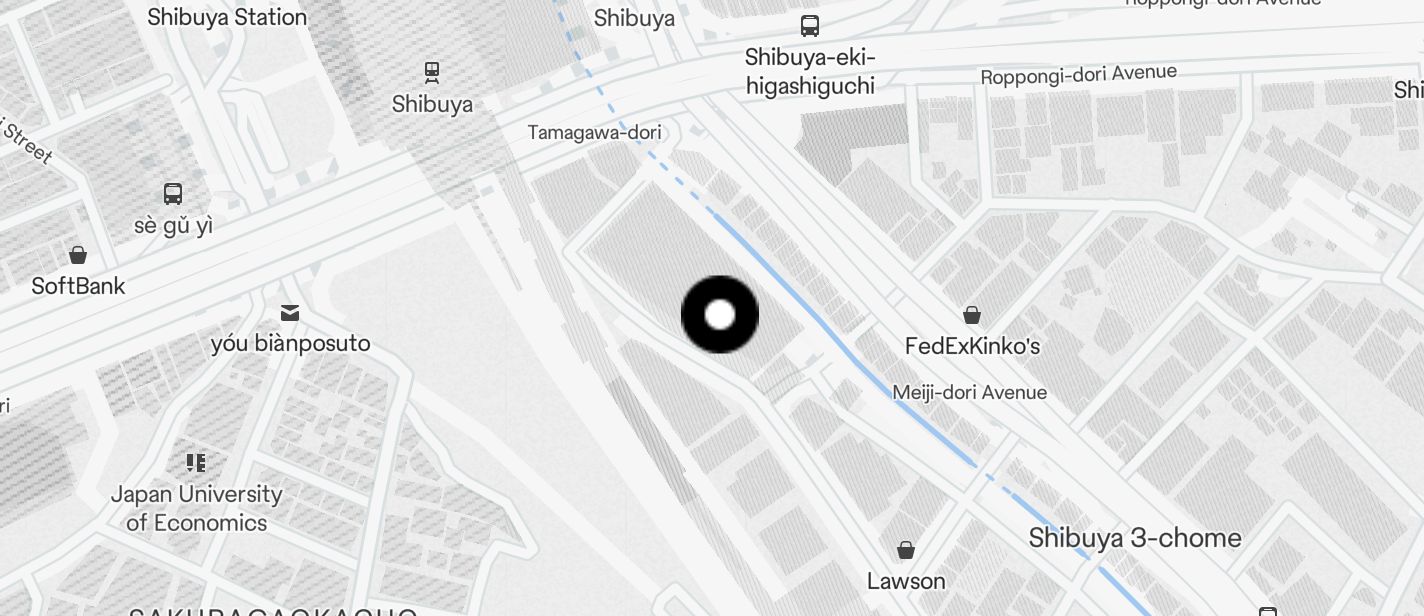This screenshot has height=616, width=1424.
Task: Select the Lawson store bag icon
Action: click(906, 550)
